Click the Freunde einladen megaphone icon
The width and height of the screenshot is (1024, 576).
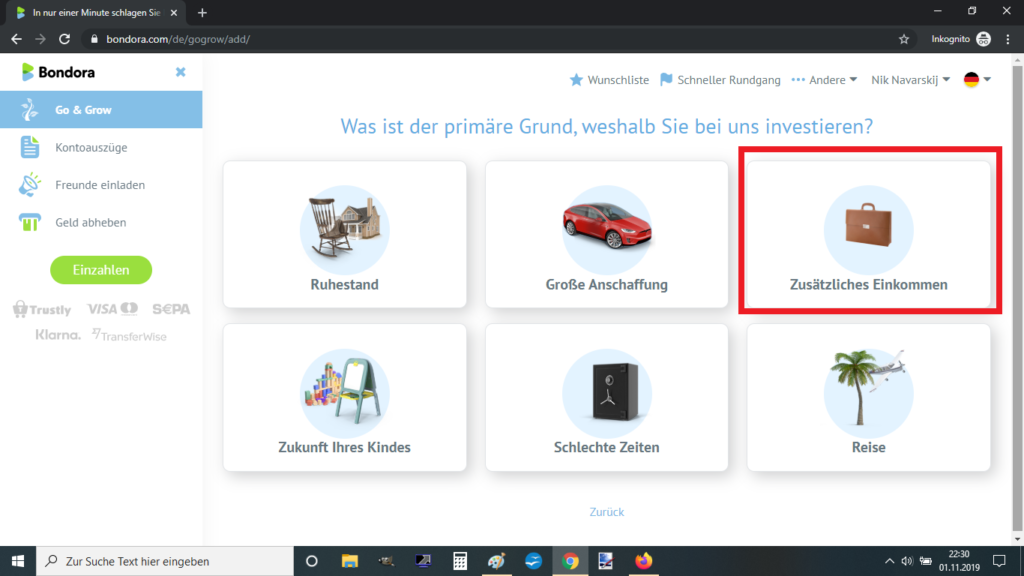(x=29, y=185)
